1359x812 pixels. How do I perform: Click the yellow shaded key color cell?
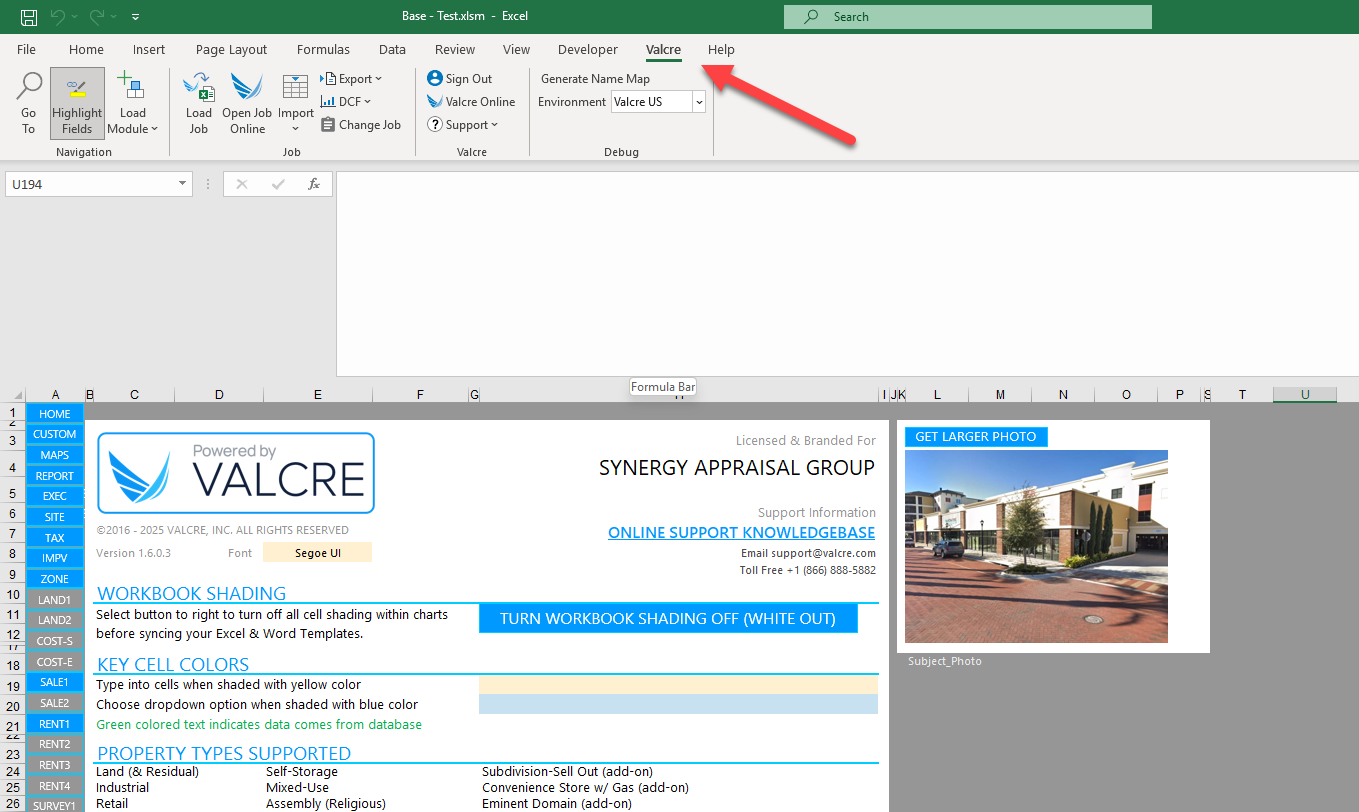[x=678, y=685]
